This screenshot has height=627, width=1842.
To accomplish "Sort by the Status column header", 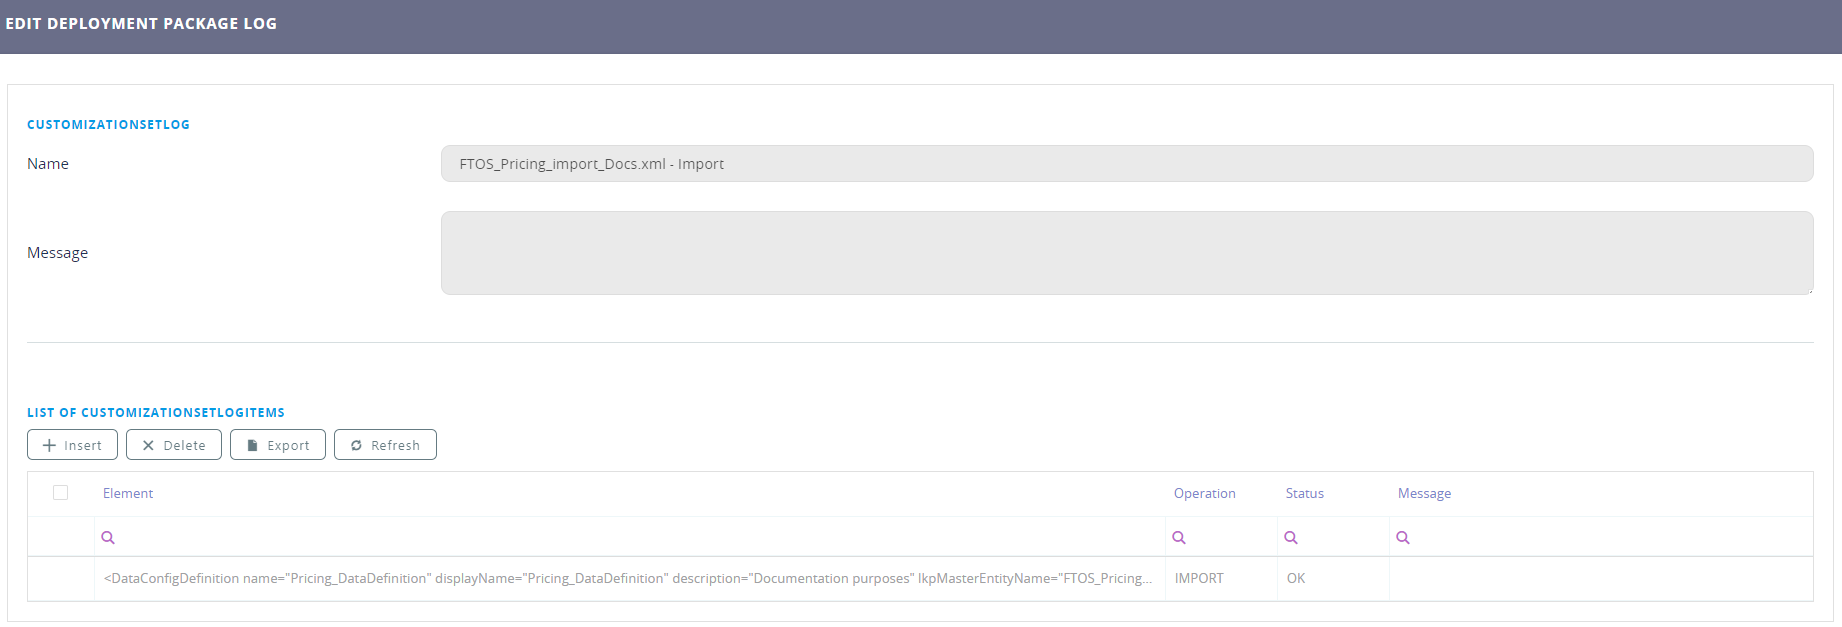I will coord(1304,494).
